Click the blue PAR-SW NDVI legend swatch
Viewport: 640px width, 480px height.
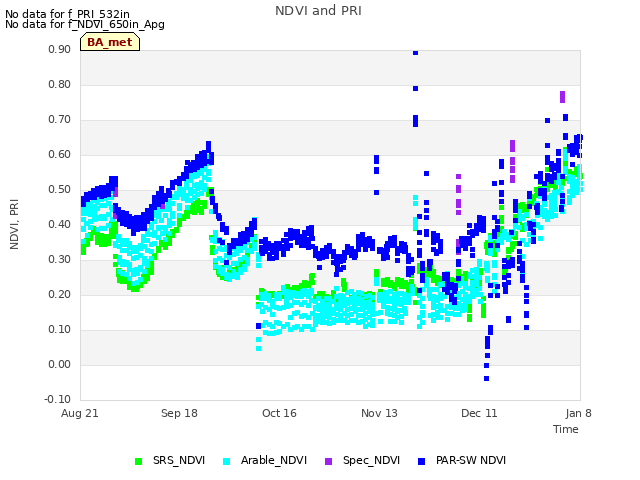tap(421, 461)
